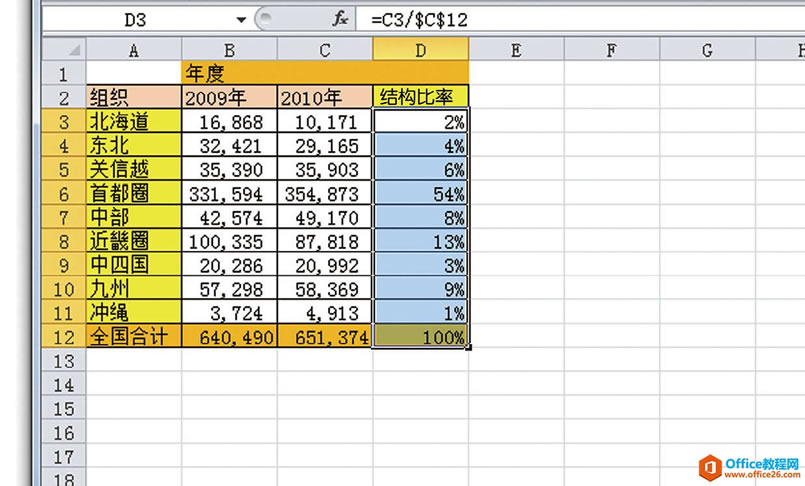
Task: Open the Name Box dropdown arrow
Action: click(x=241, y=20)
